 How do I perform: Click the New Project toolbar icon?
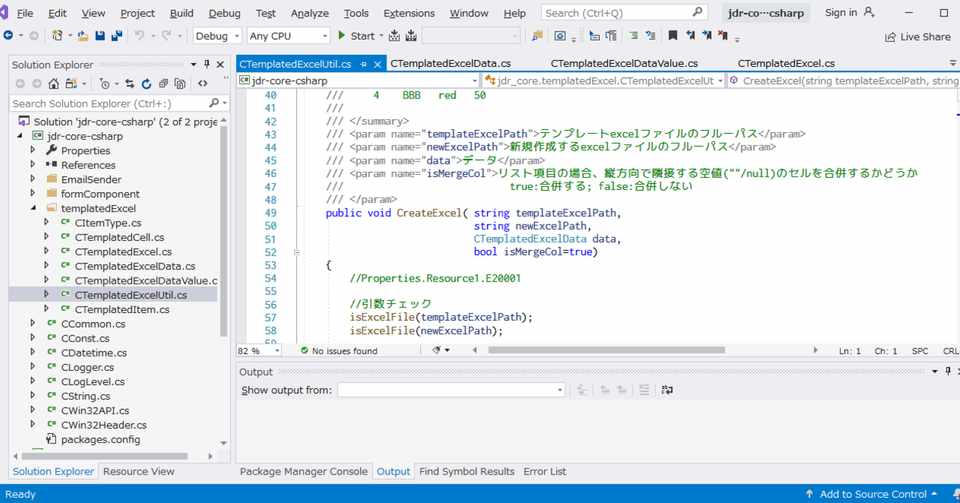pos(58,36)
